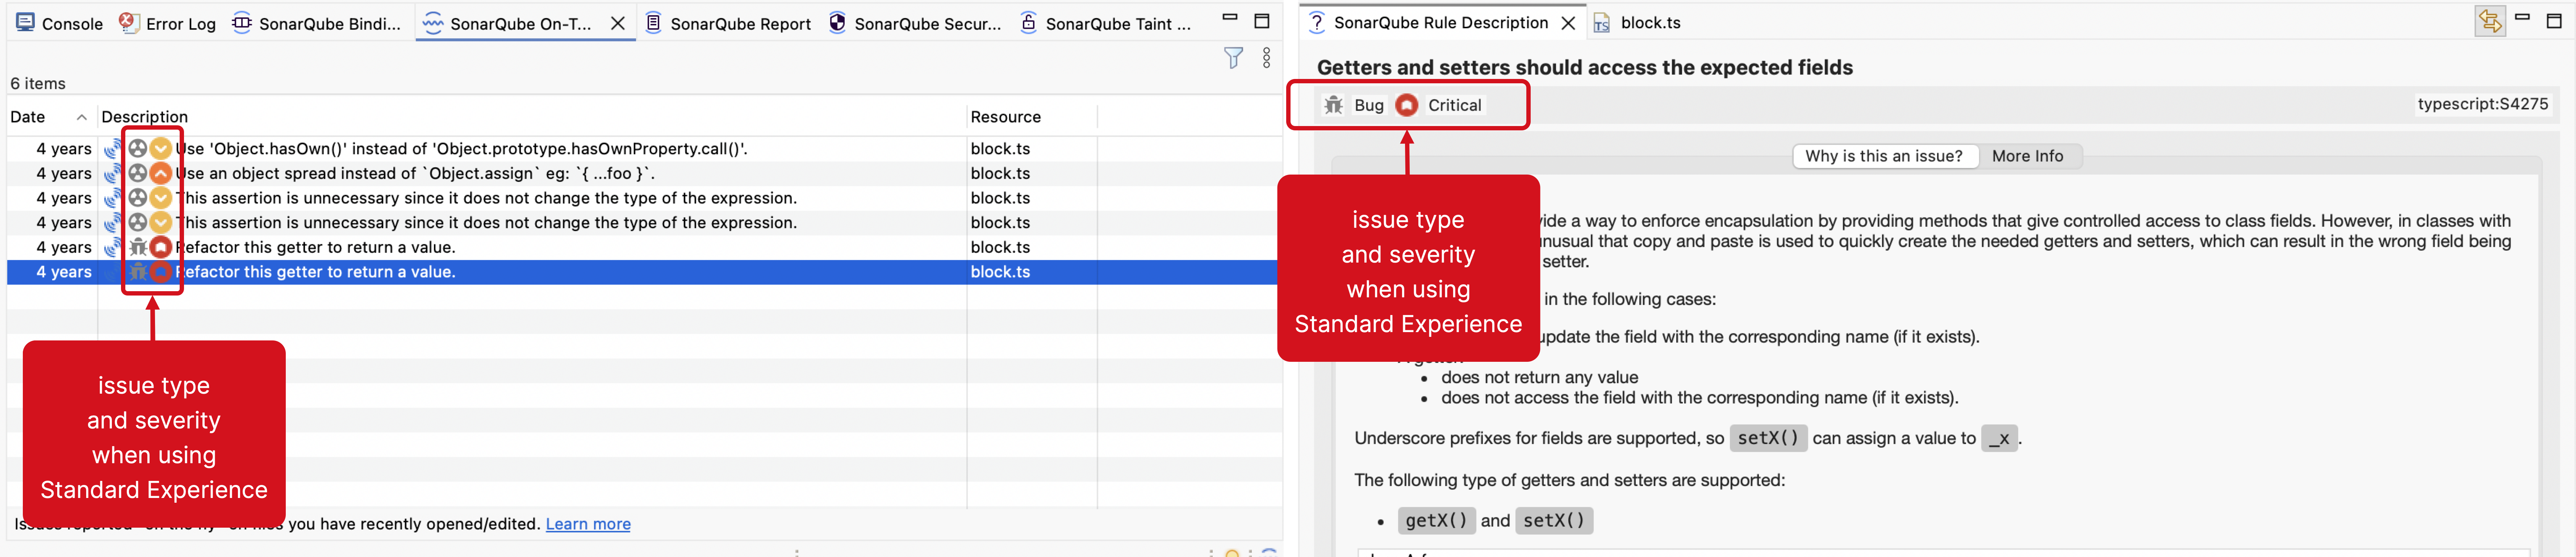Viewport: 2576px width, 557px height.
Task: Click the getX() code chip in list
Action: [x=1436, y=521]
